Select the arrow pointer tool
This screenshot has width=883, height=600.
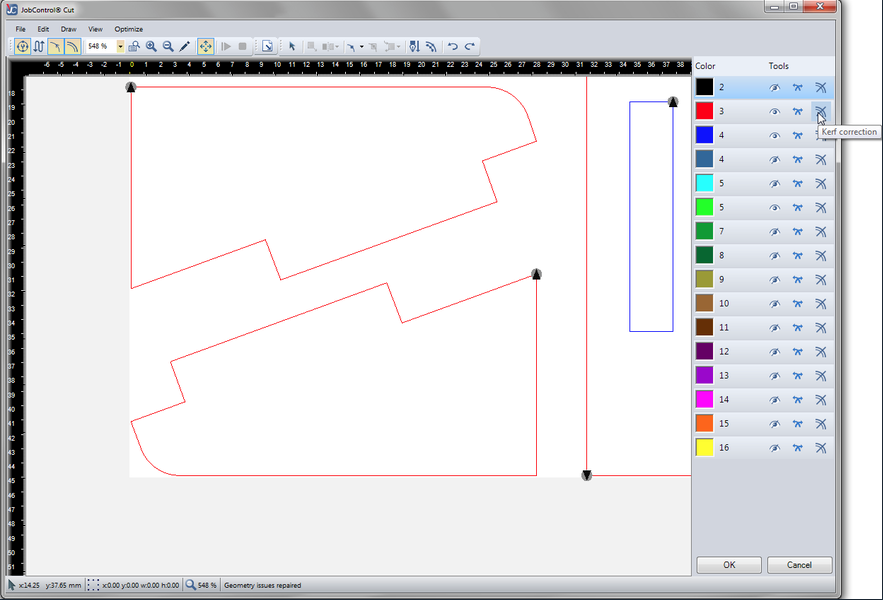pyautogui.click(x=292, y=46)
